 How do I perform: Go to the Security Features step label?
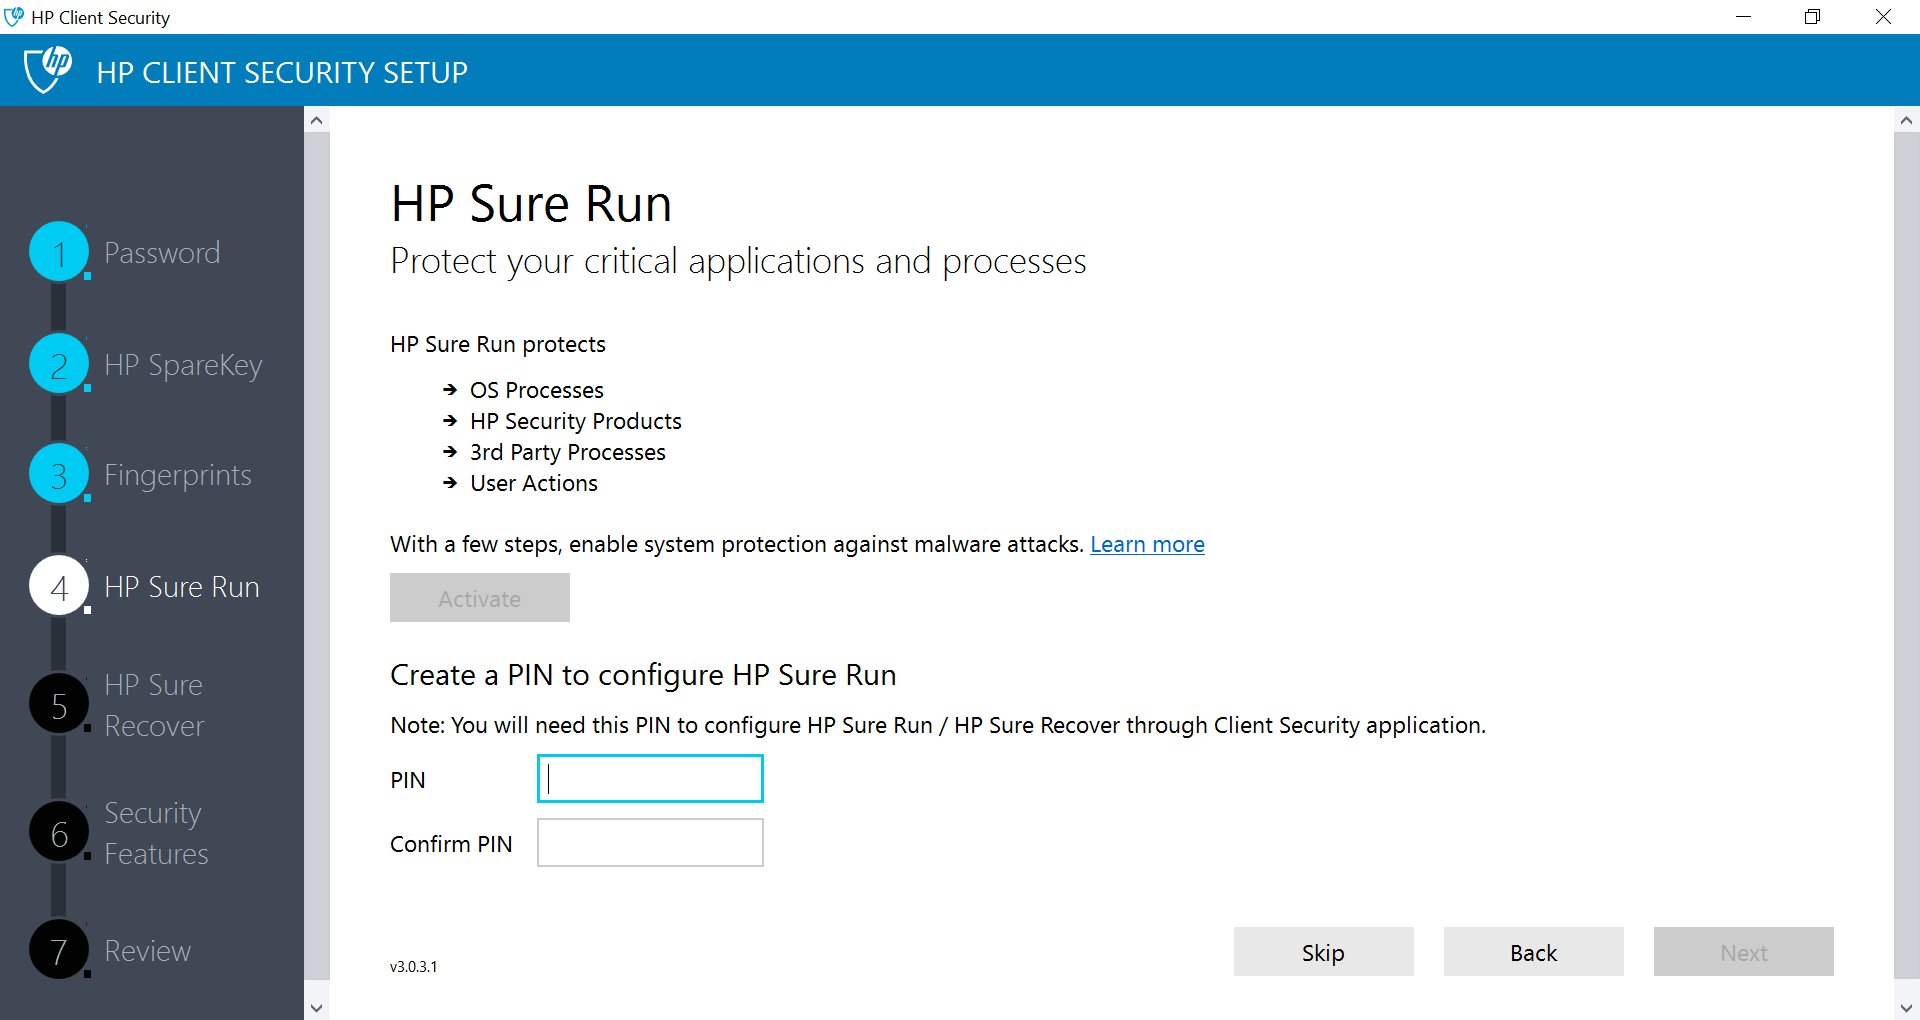pos(156,833)
